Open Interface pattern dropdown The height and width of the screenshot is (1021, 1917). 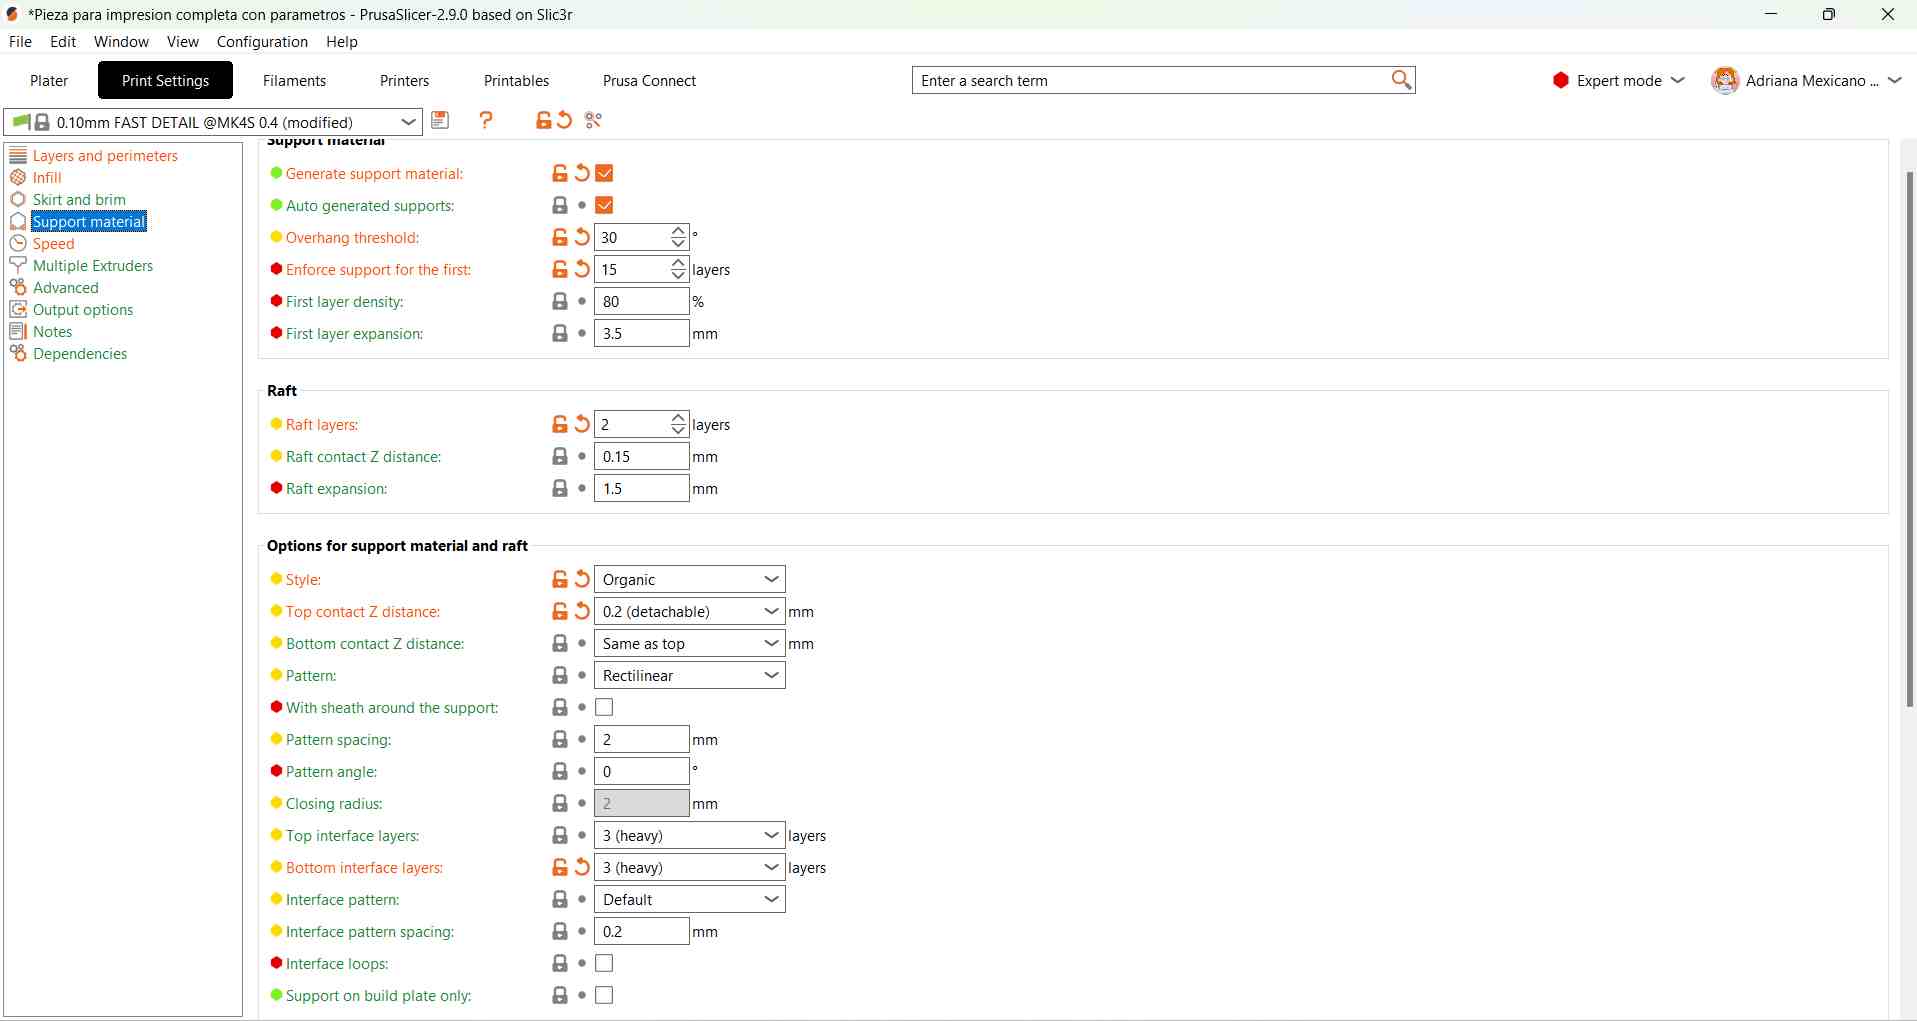point(690,900)
